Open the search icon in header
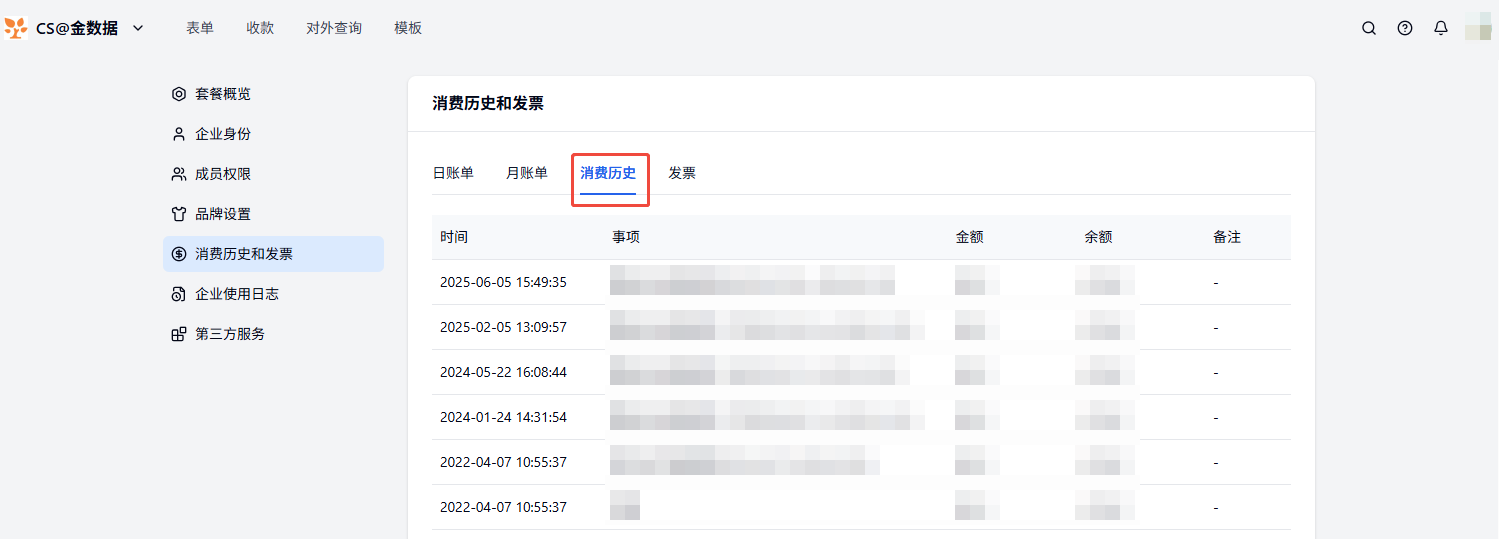This screenshot has height=539, width=1499. (1369, 28)
